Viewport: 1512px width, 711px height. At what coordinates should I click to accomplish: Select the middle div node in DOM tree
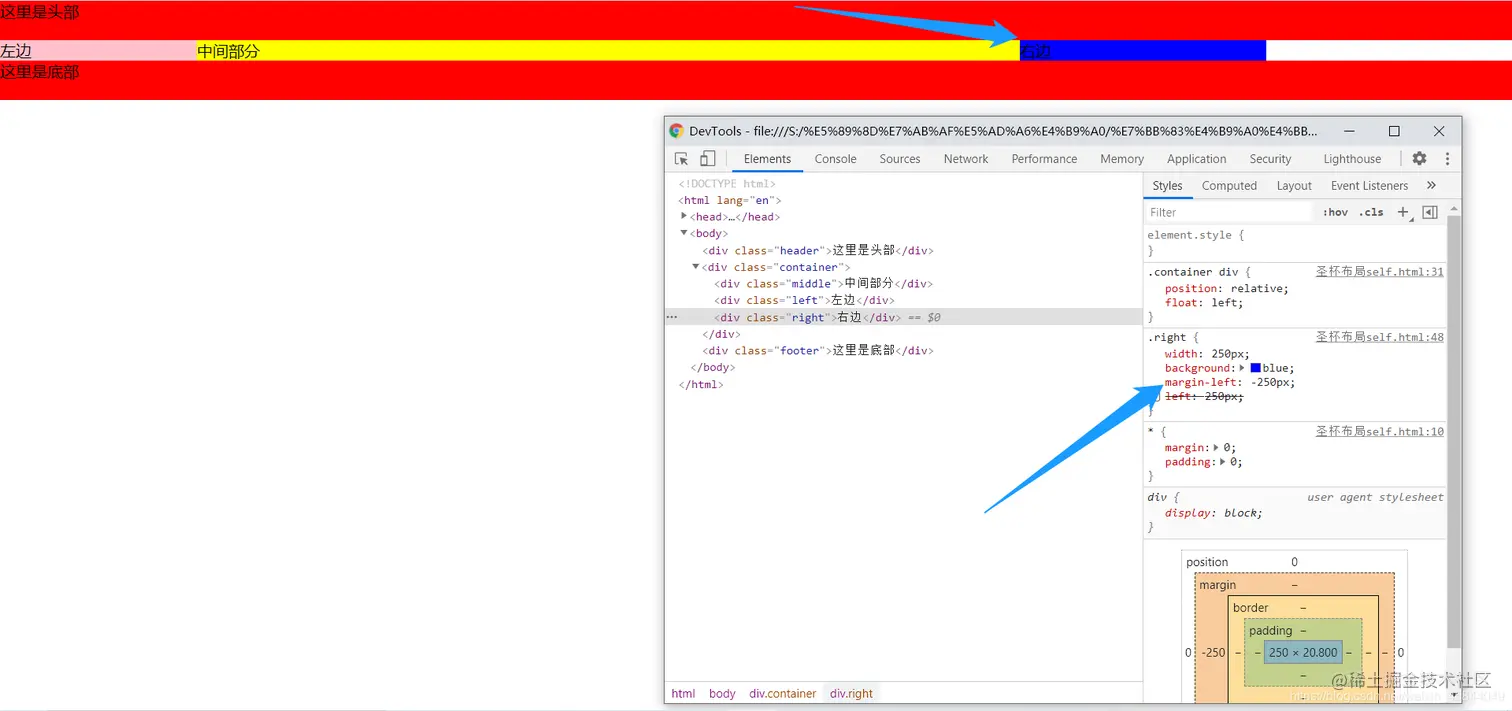pos(823,283)
